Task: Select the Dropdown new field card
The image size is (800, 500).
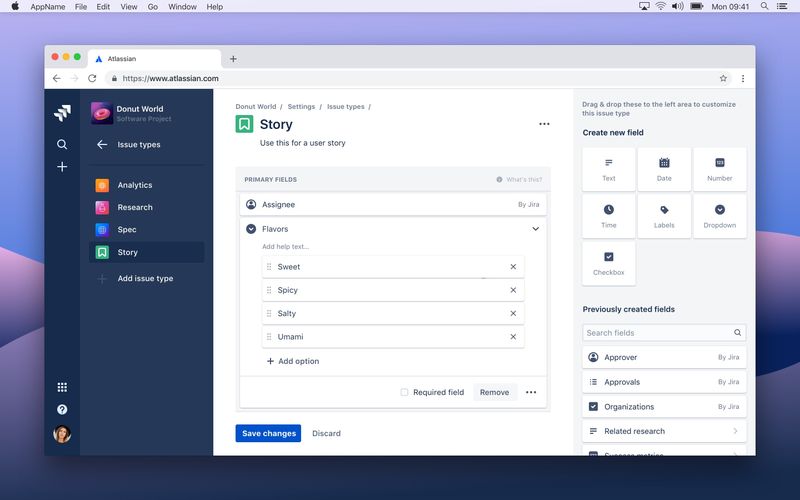Action: tap(720, 216)
